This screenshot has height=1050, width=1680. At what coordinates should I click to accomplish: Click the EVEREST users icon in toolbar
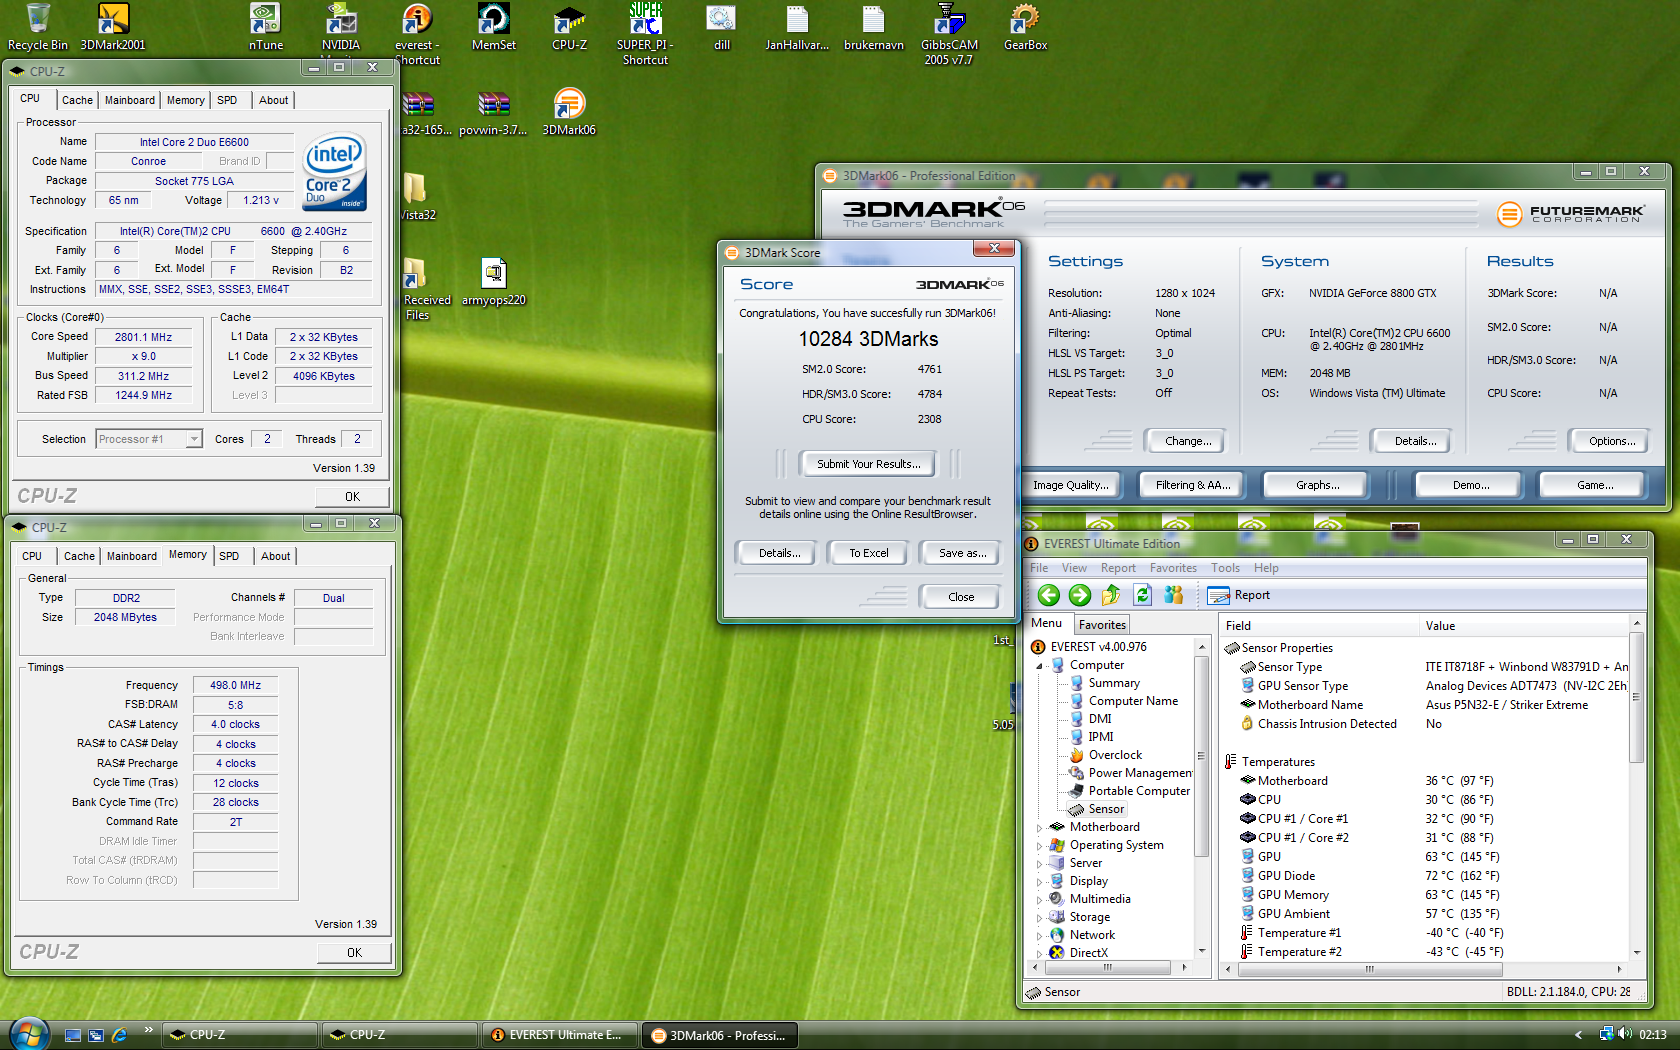(x=1174, y=595)
